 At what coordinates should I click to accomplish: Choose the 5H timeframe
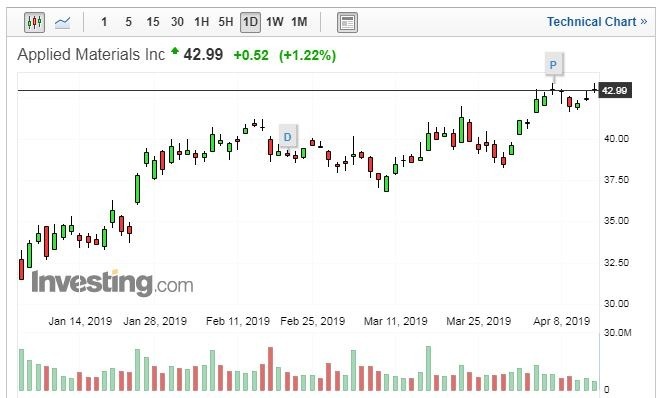(x=226, y=22)
